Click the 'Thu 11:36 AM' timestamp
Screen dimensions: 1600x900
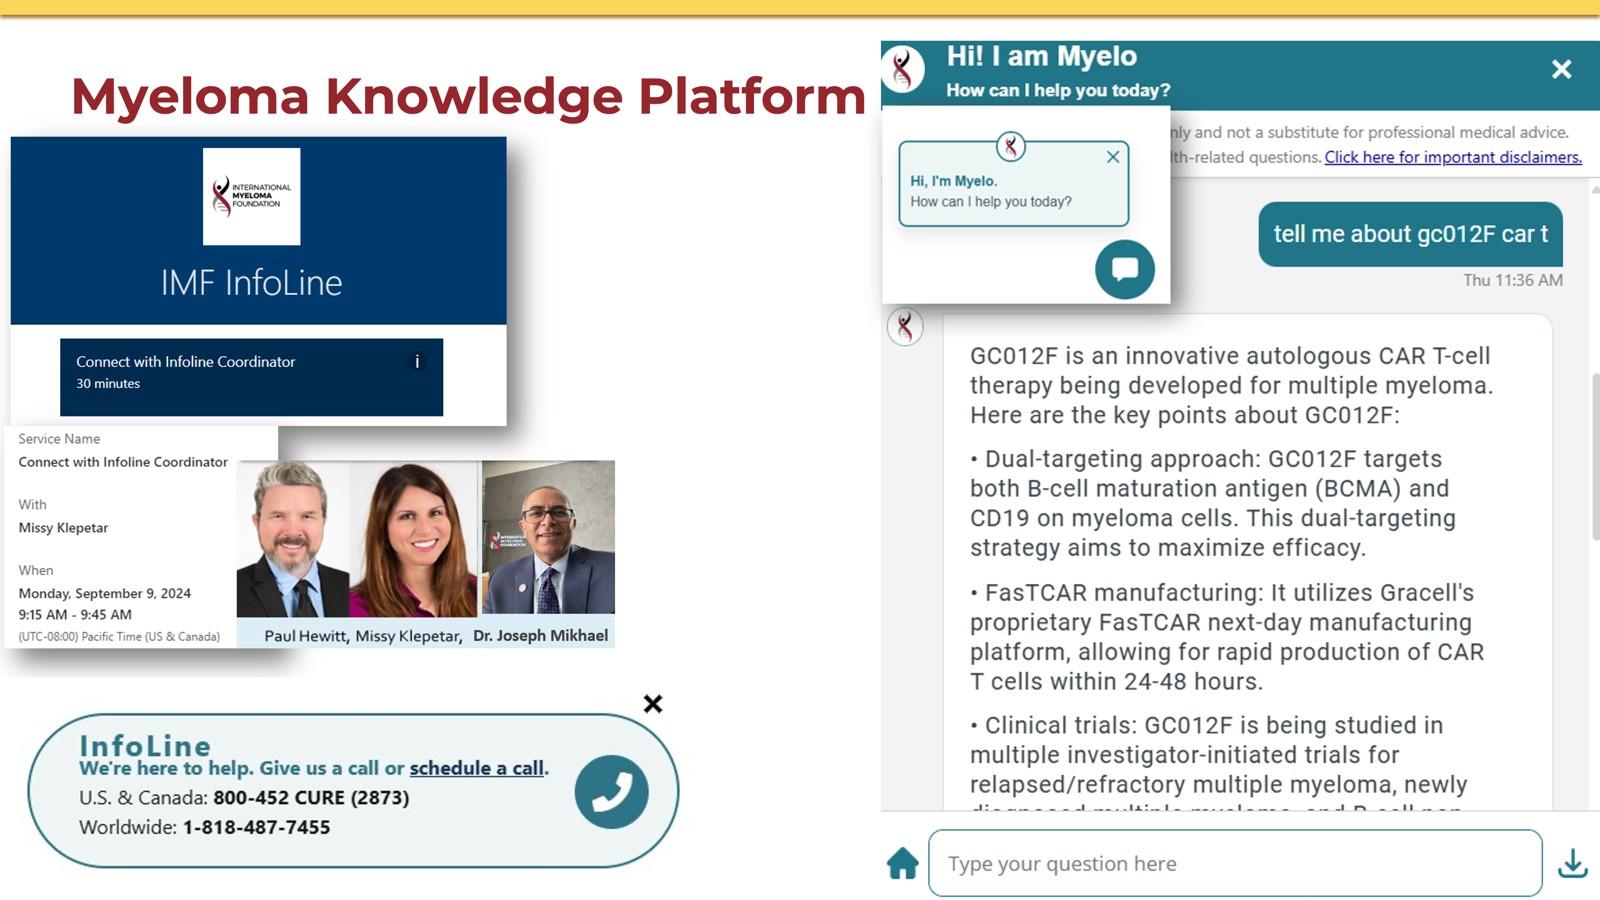click(1513, 280)
